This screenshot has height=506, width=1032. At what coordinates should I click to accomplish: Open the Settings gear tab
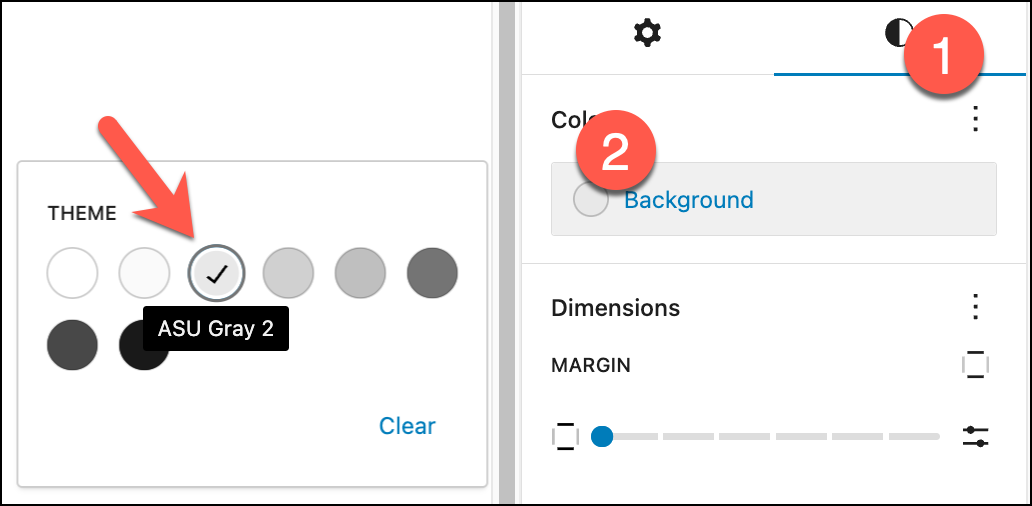point(648,34)
